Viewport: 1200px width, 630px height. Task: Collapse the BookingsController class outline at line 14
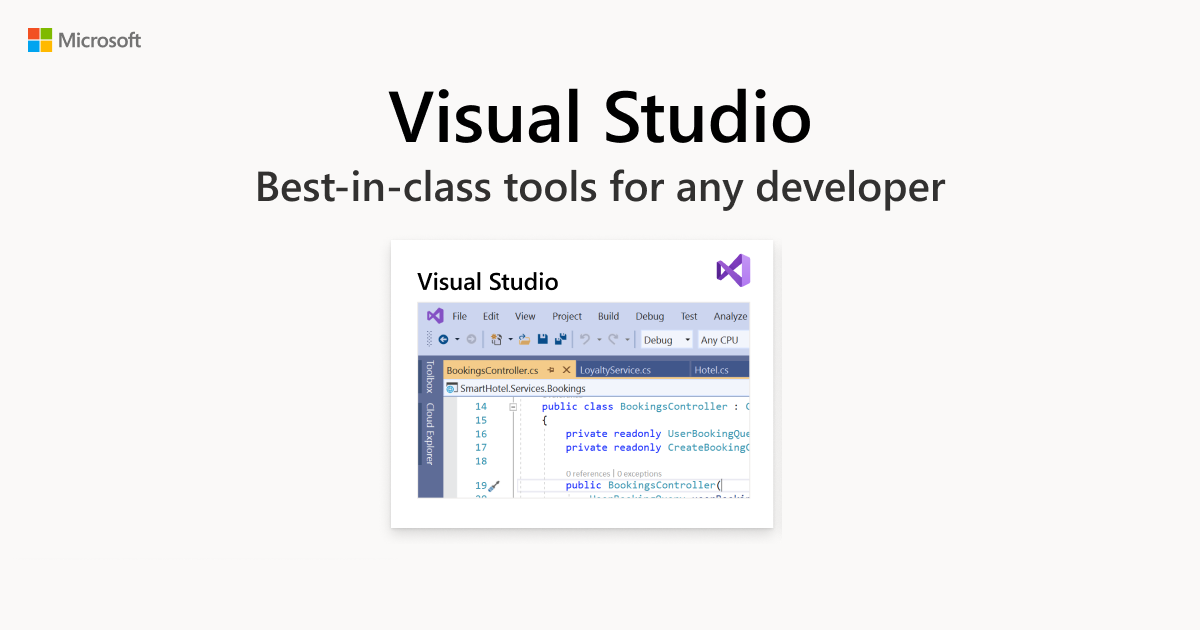tap(513, 407)
